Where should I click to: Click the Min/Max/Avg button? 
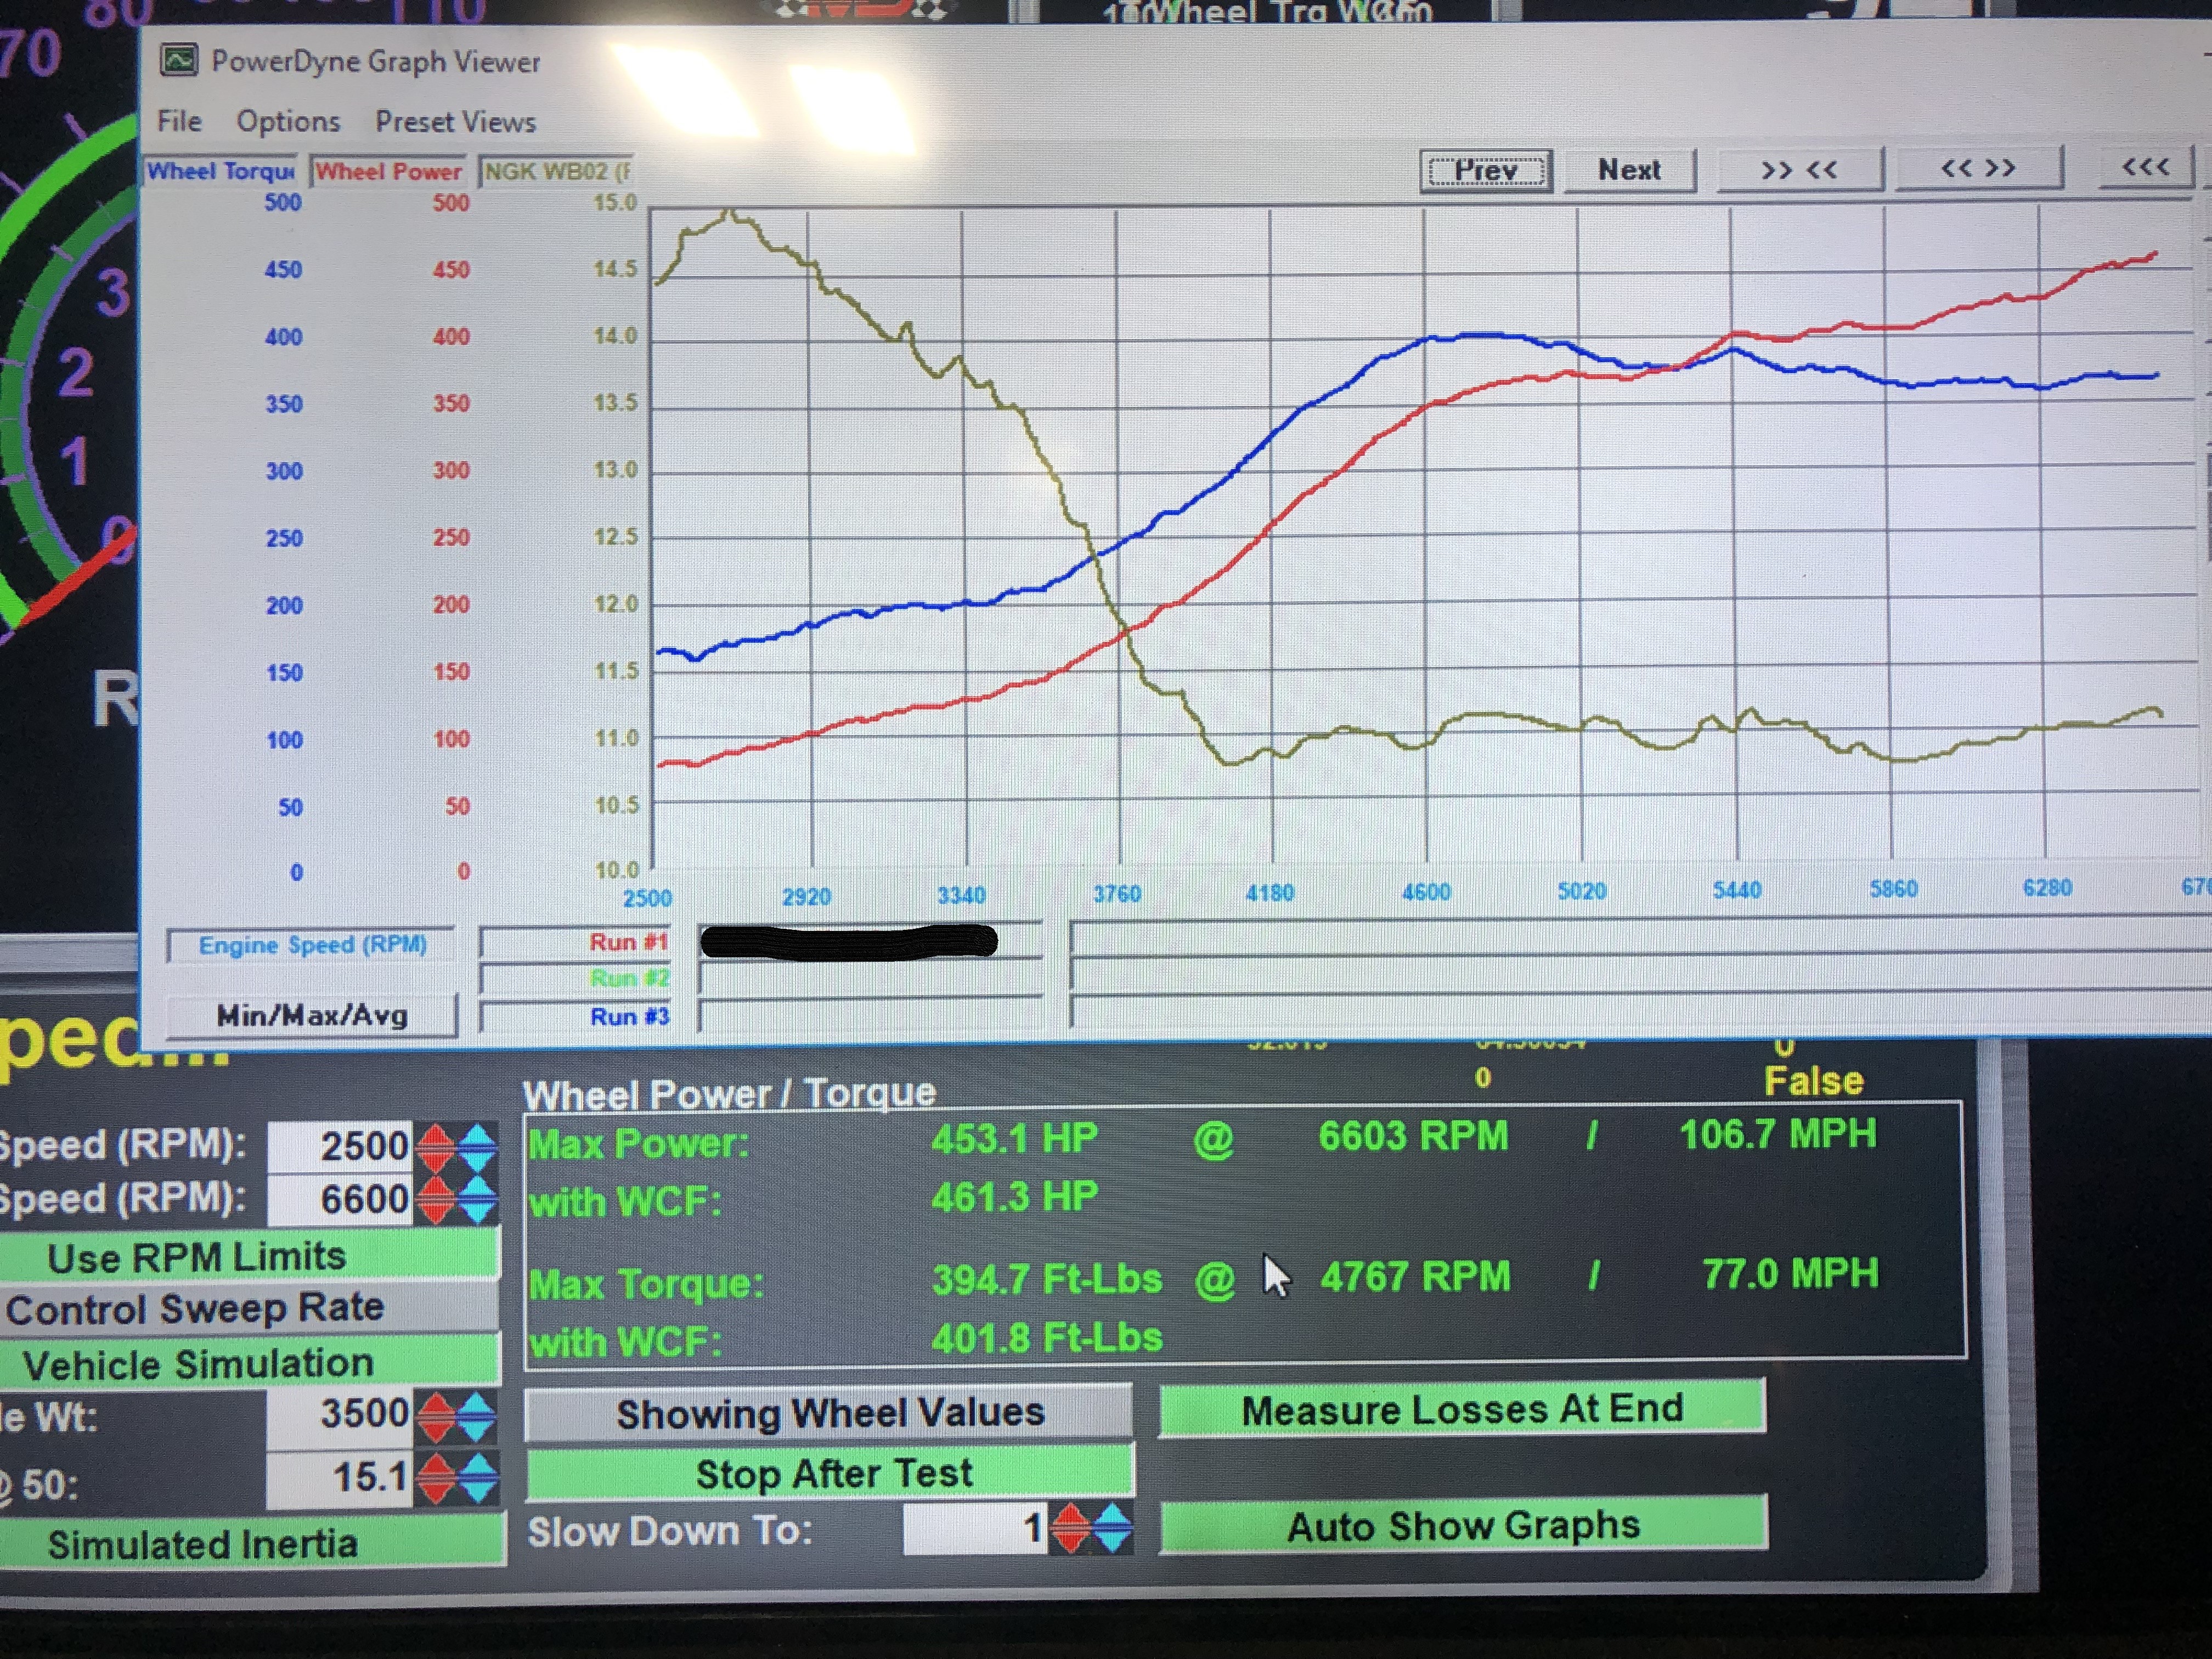tap(311, 1016)
